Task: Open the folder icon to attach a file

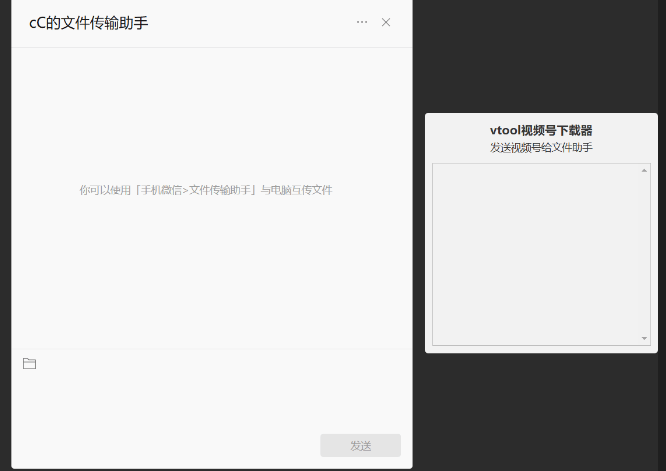Action: [x=29, y=364]
